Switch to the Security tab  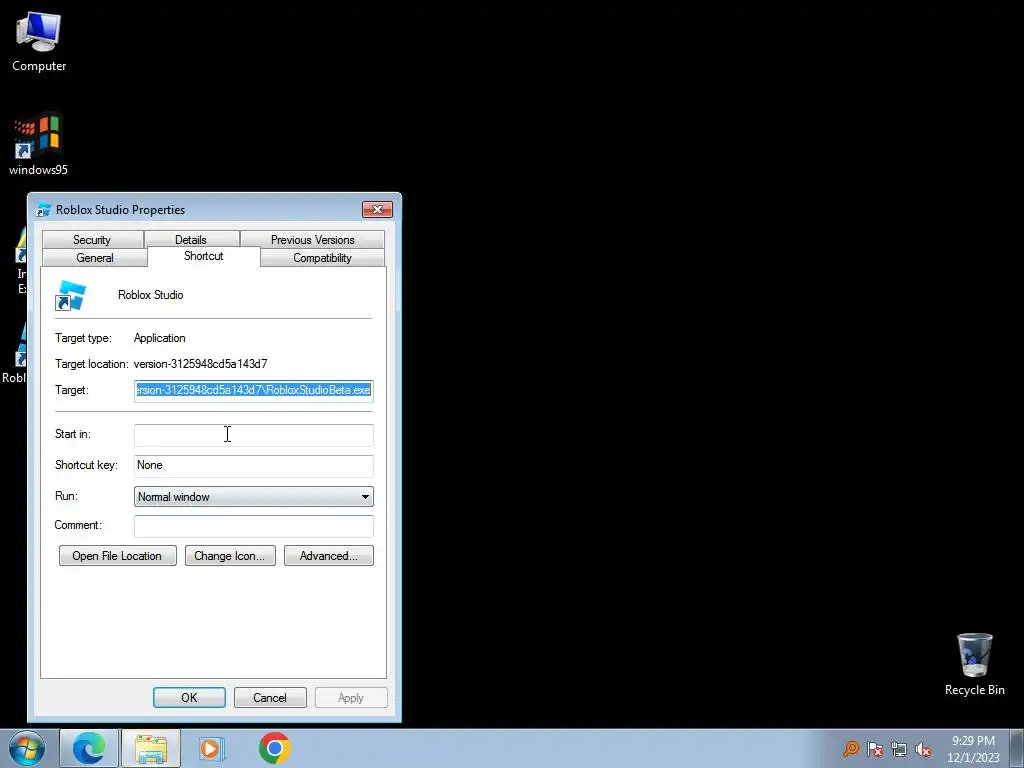pos(92,240)
